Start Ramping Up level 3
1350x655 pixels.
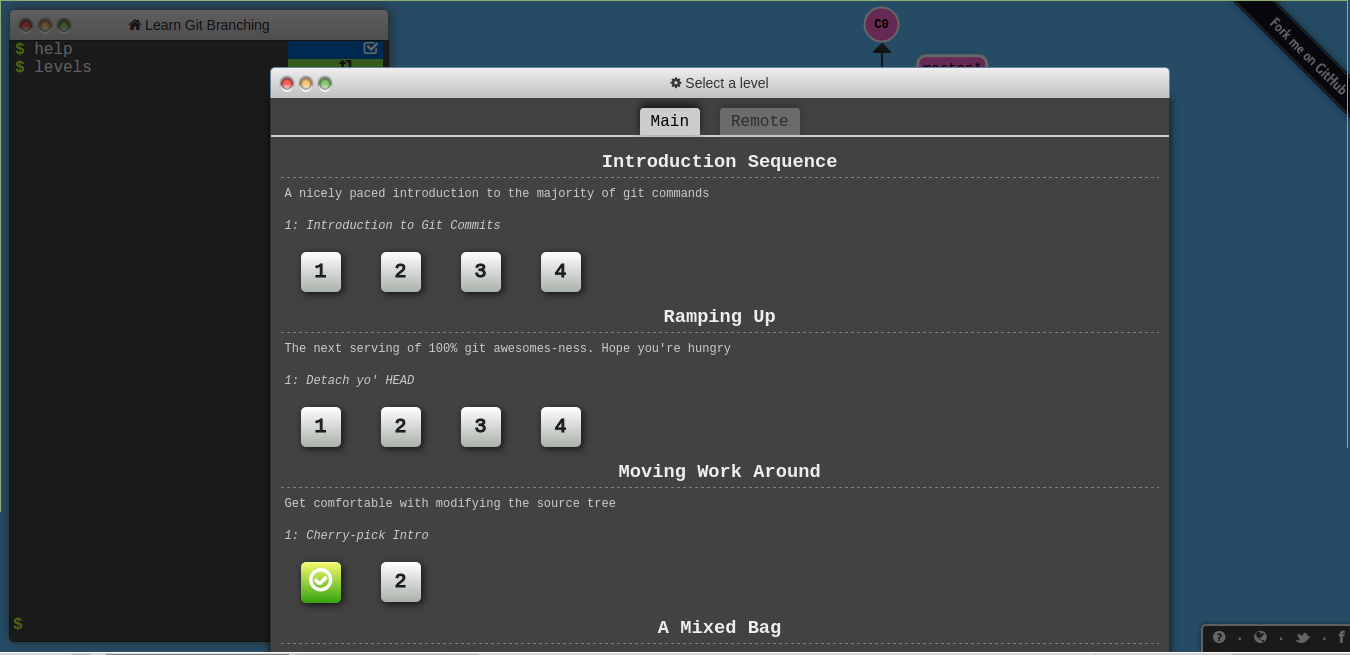(480, 426)
